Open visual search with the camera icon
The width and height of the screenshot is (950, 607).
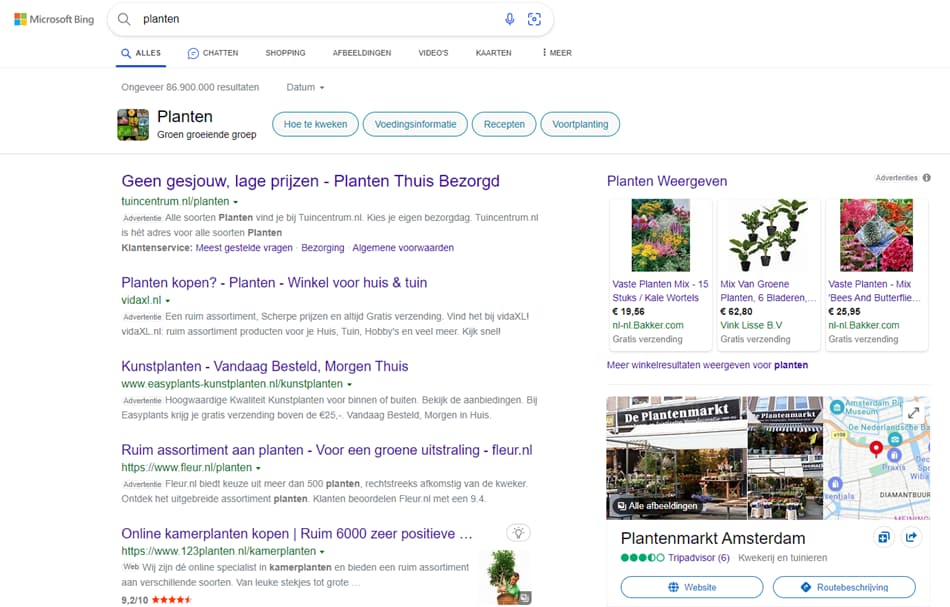[x=535, y=18]
